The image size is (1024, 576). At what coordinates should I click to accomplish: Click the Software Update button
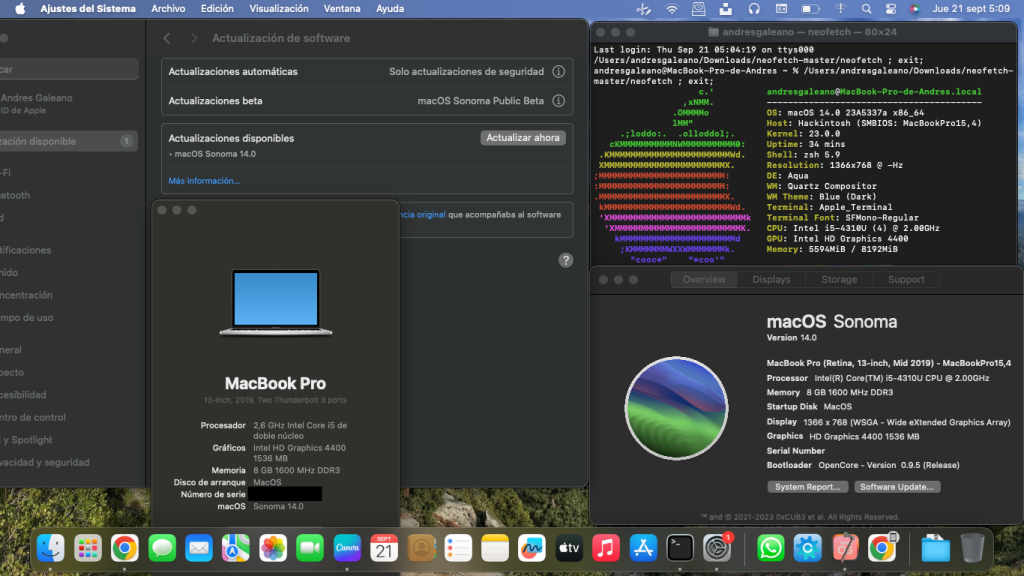[x=897, y=487]
